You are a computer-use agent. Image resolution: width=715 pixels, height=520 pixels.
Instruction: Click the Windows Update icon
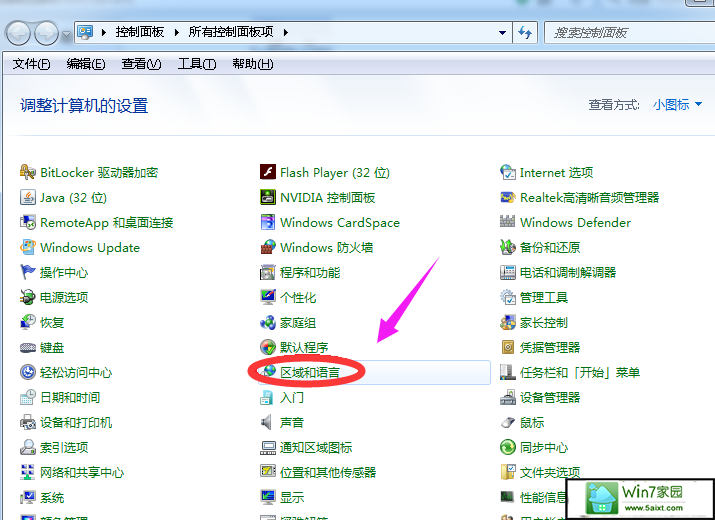click(27, 248)
